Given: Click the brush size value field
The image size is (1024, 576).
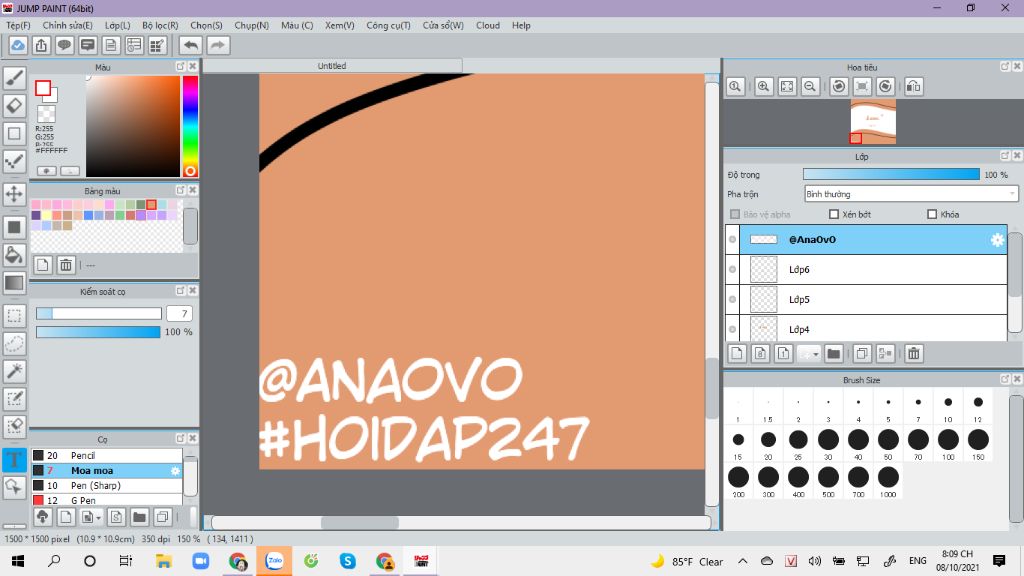Looking at the screenshot, I should pyautogui.click(x=179, y=313).
